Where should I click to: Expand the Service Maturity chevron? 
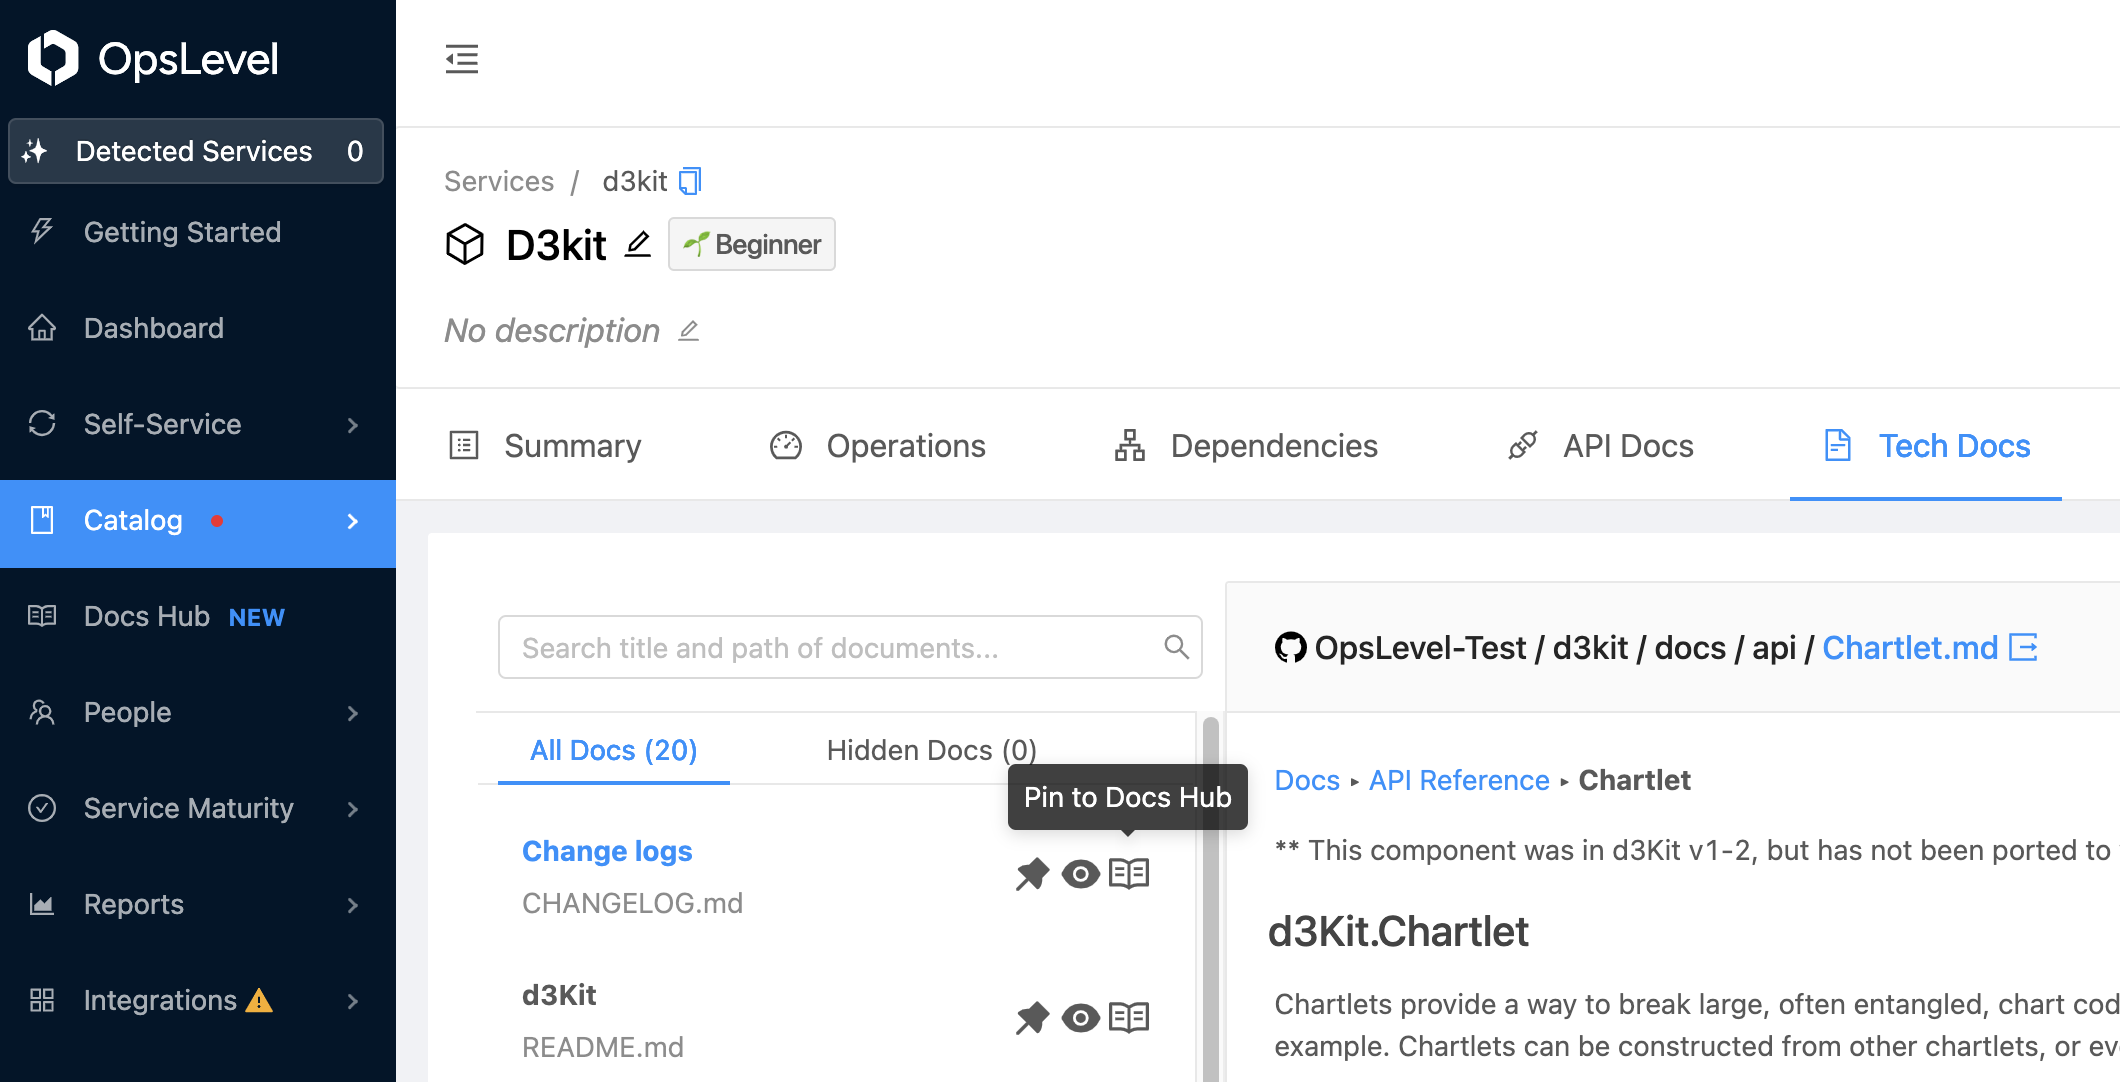352,809
